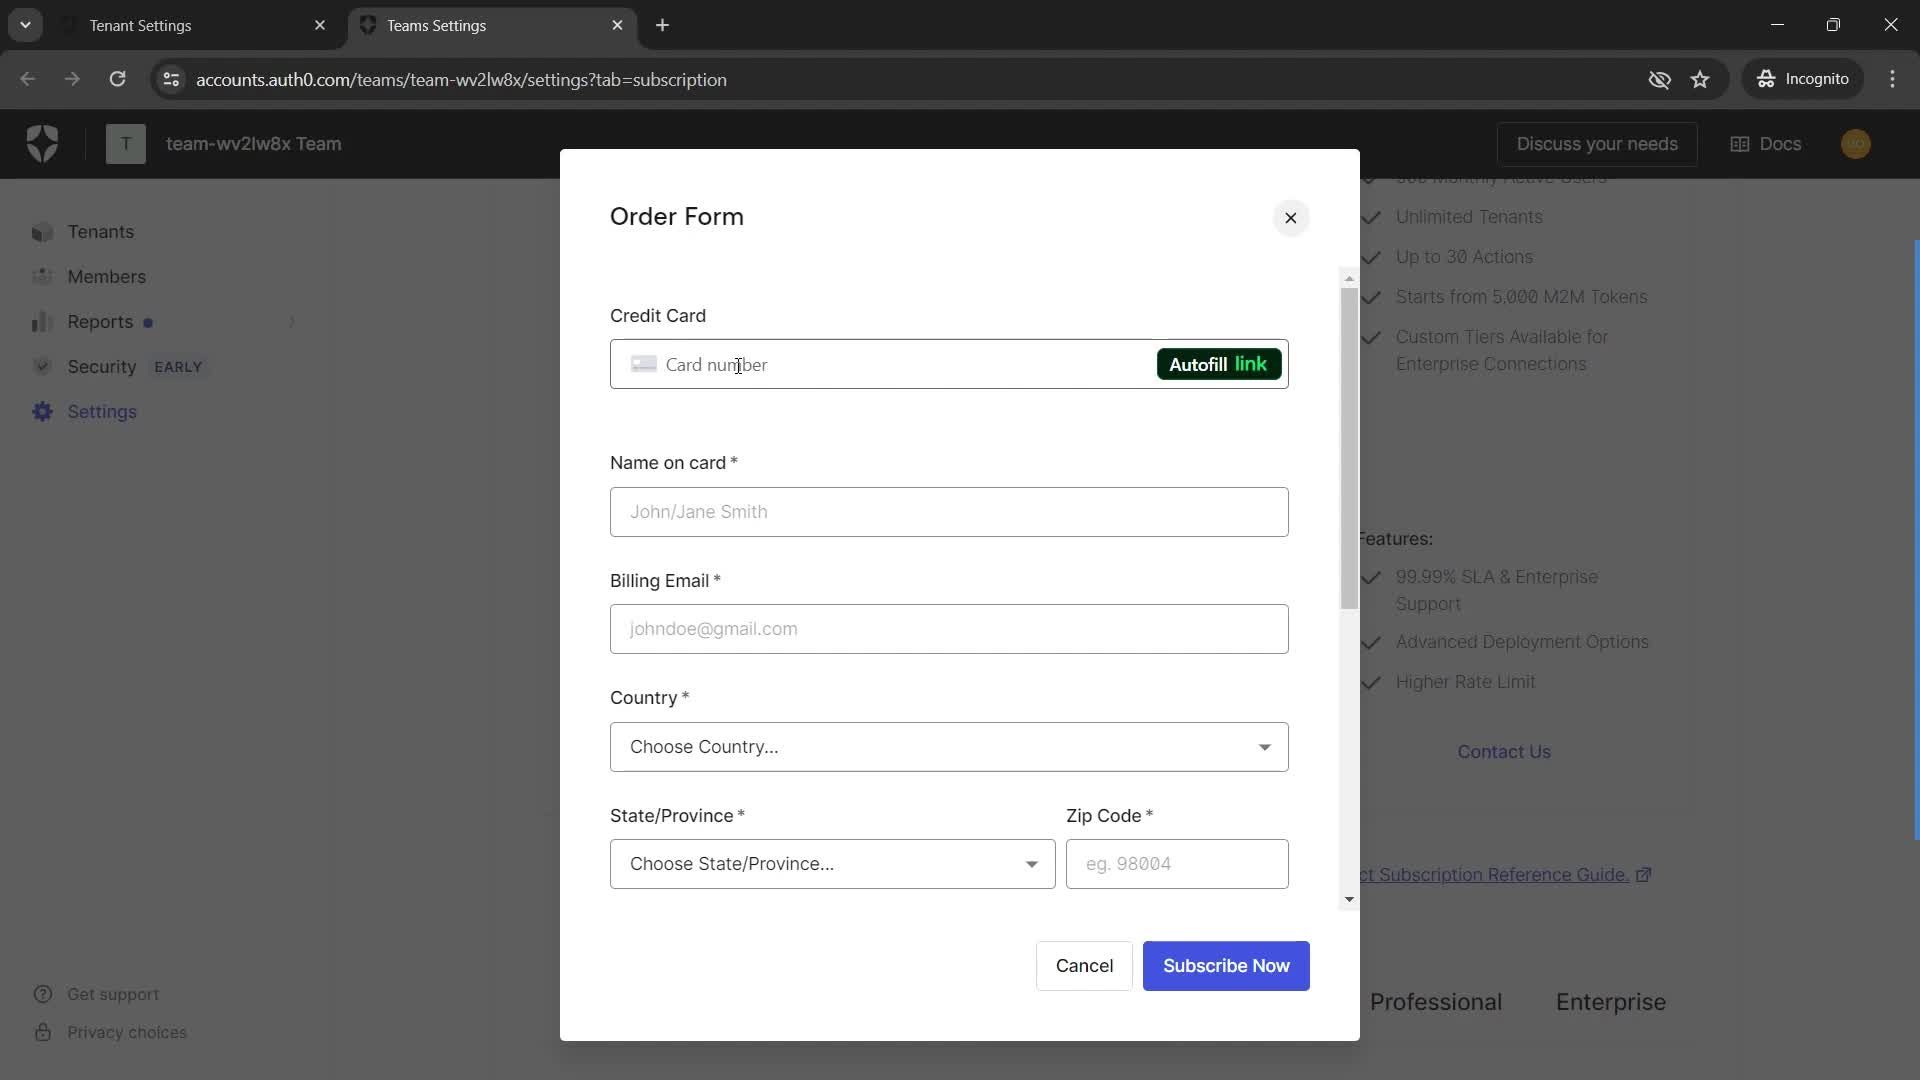The height and width of the screenshot is (1080, 1920).
Task: Click the Unlimited Tenants feature text
Action: (1469, 217)
